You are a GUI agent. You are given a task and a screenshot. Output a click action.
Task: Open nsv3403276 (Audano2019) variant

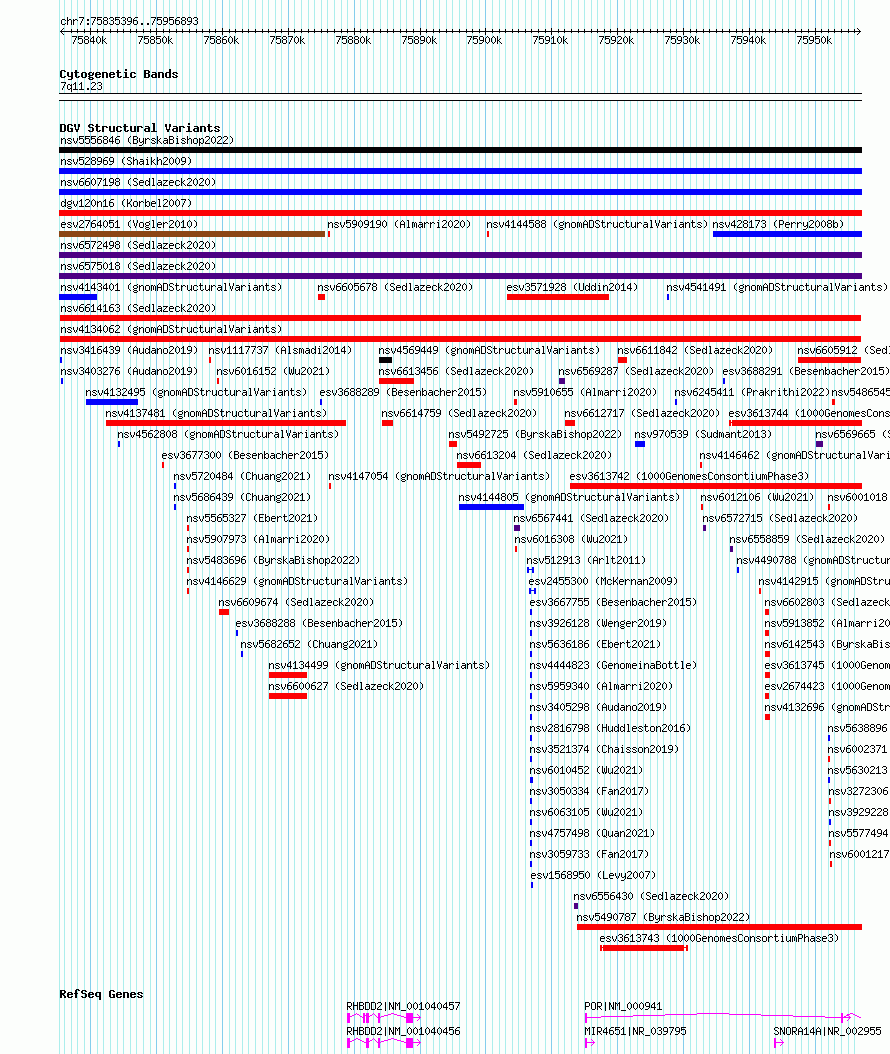click(x=129, y=371)
